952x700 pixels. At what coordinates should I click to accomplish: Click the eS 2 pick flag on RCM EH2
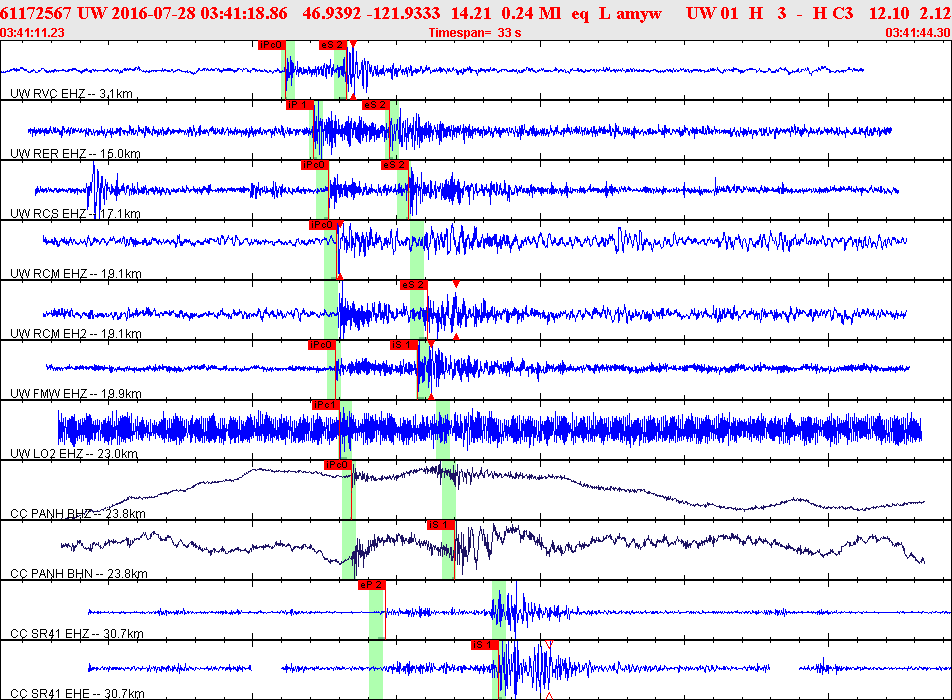coord(412,285)
